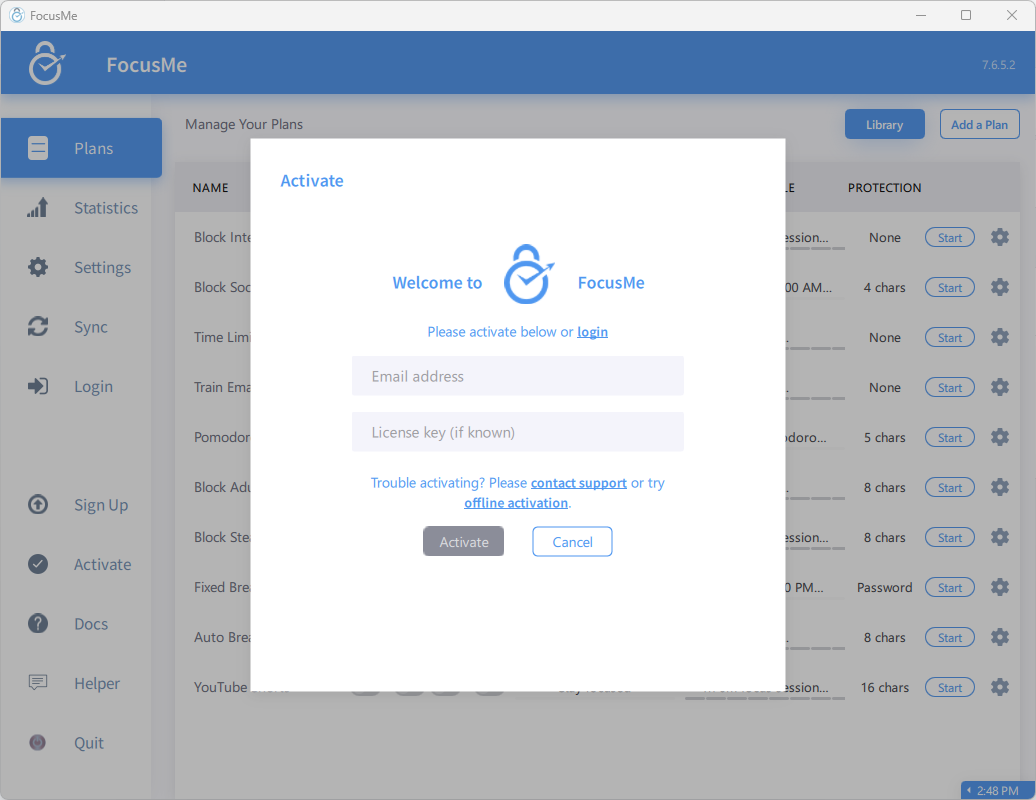The width and height of the screenshot is (1036, 800).
Task: Click the Login arrow icon
Action: (38, 386)
